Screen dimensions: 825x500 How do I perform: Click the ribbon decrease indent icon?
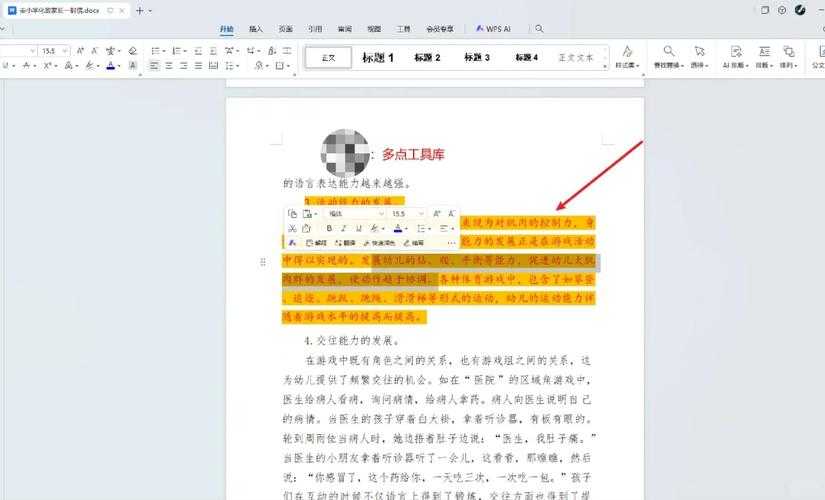click(x=198, y=51)
